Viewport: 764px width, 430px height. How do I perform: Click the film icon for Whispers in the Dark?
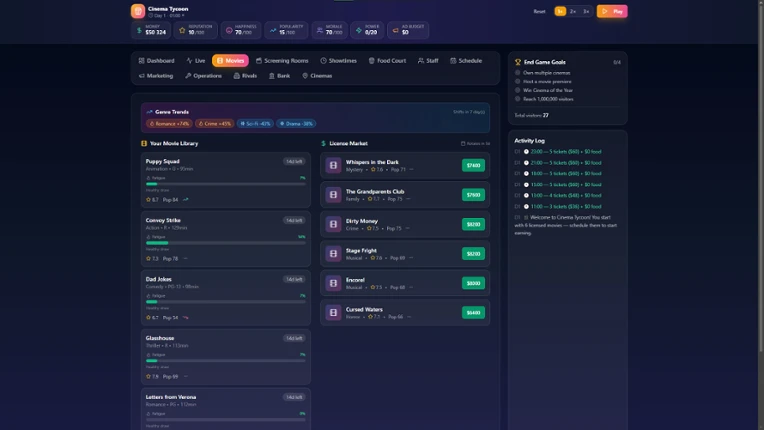(333, 166)
